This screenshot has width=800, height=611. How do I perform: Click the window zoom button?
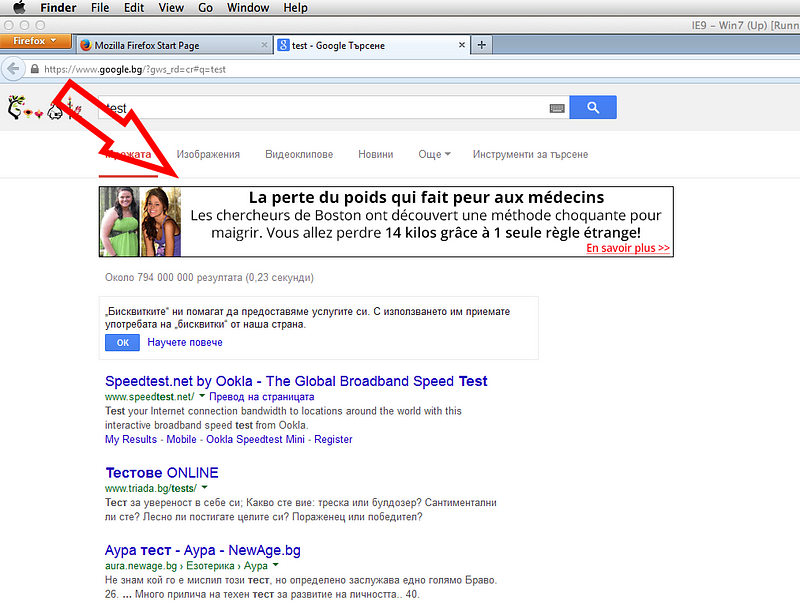point(40,25)
